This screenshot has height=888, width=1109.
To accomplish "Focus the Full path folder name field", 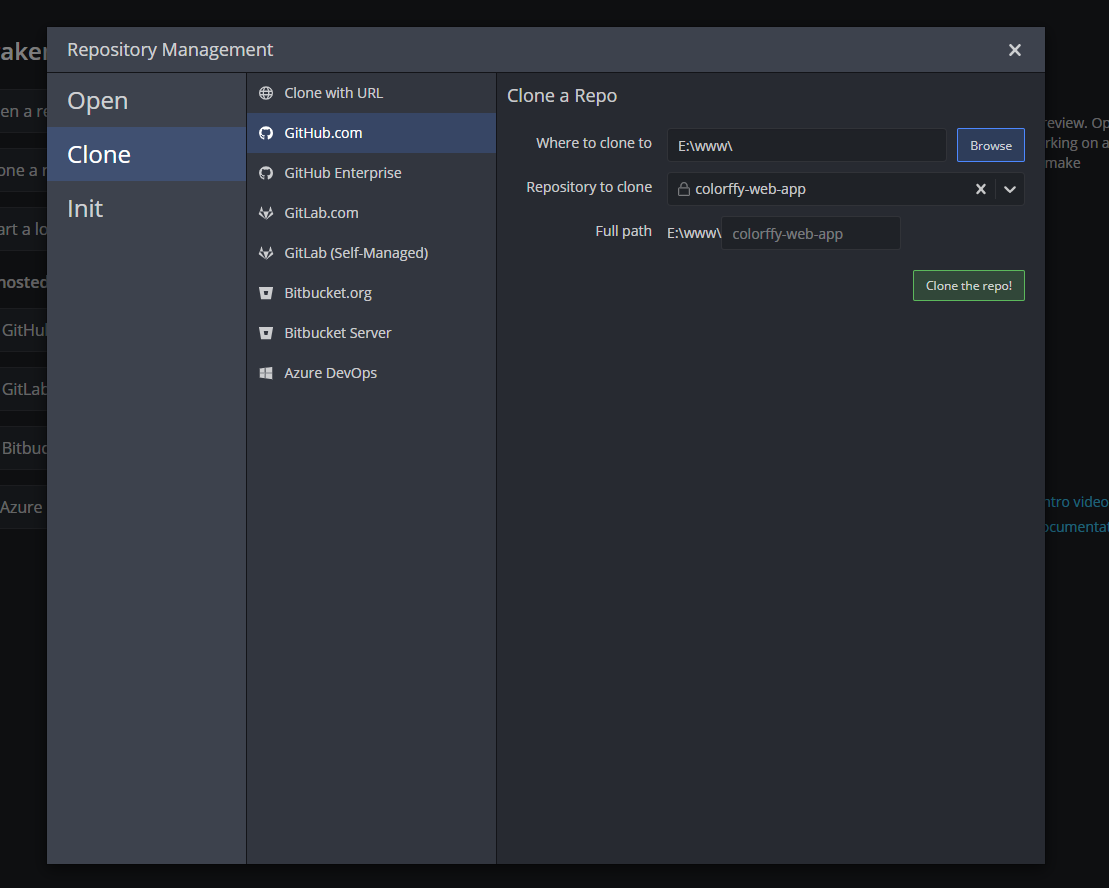I will [x=811, y=233].
